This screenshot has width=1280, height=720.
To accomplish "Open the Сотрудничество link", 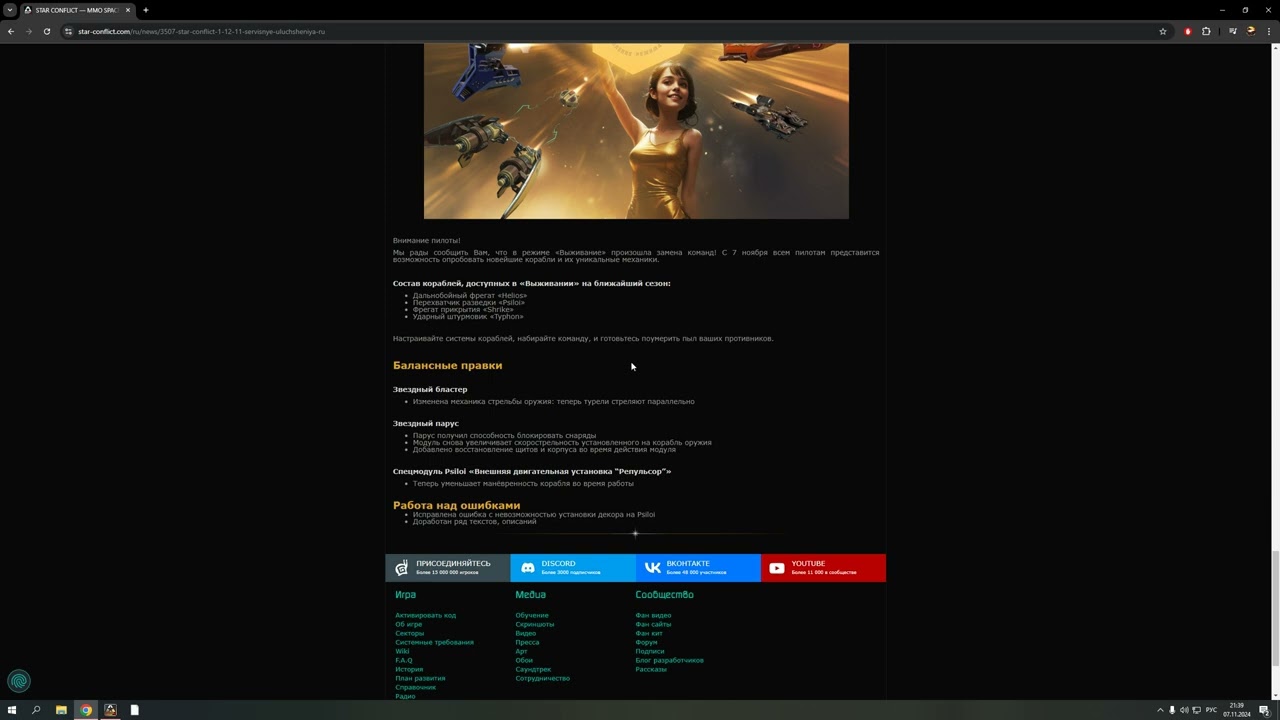I will point(542,678).
